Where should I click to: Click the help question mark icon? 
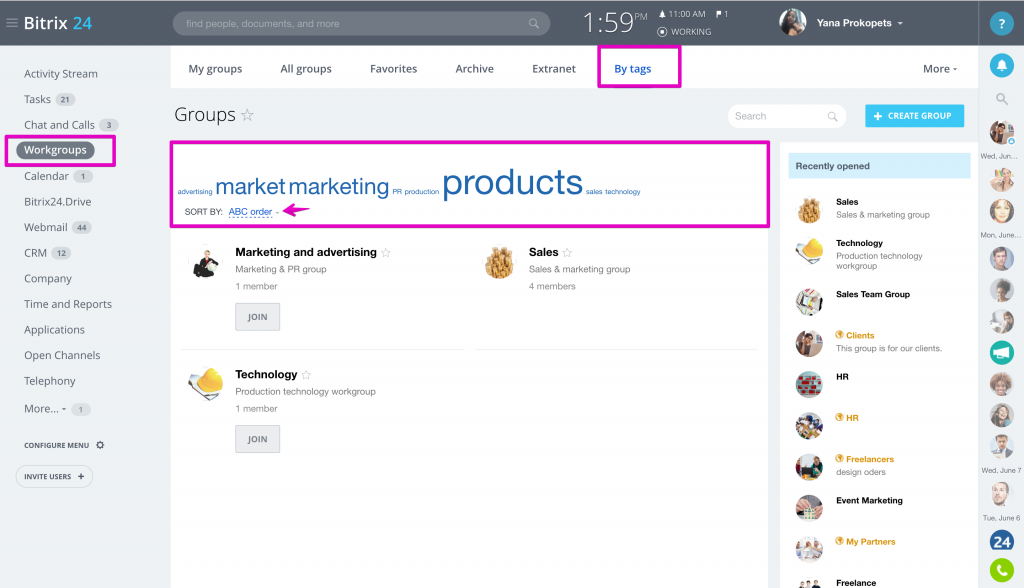(x=1001, y=24)
